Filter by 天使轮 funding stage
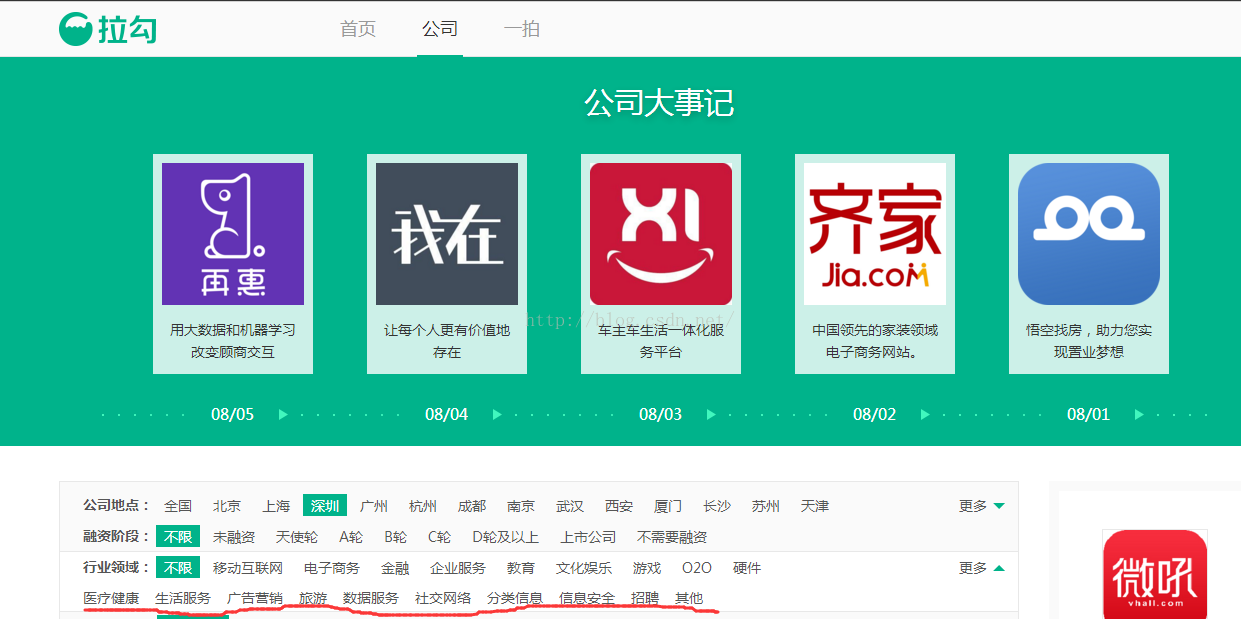This screenshot has height=619, width=1241. [x=297, y=537]
